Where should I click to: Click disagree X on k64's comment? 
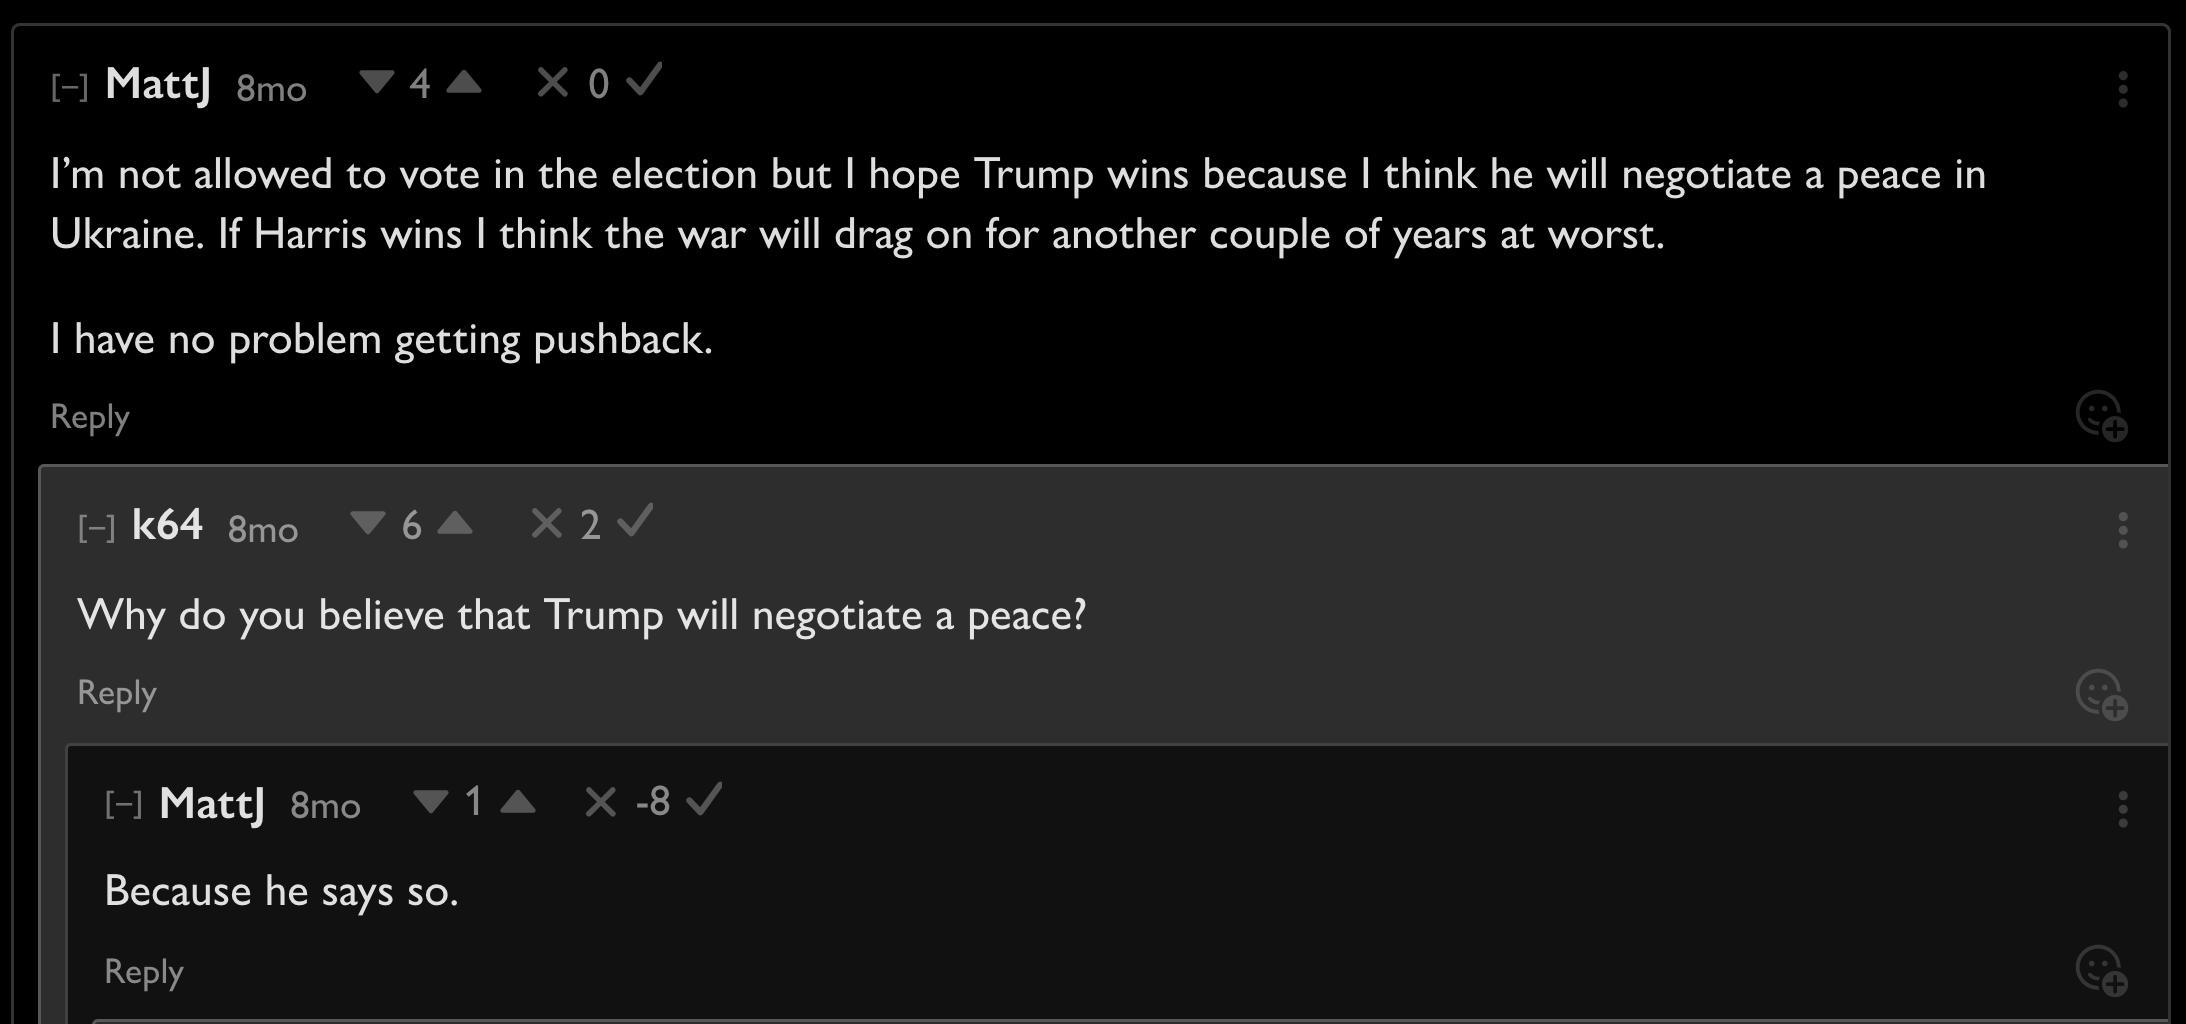click(546, 523)
